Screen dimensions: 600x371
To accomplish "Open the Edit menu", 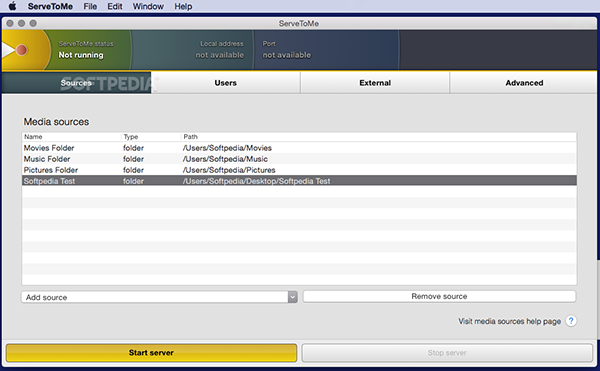I will click(115, 7).
